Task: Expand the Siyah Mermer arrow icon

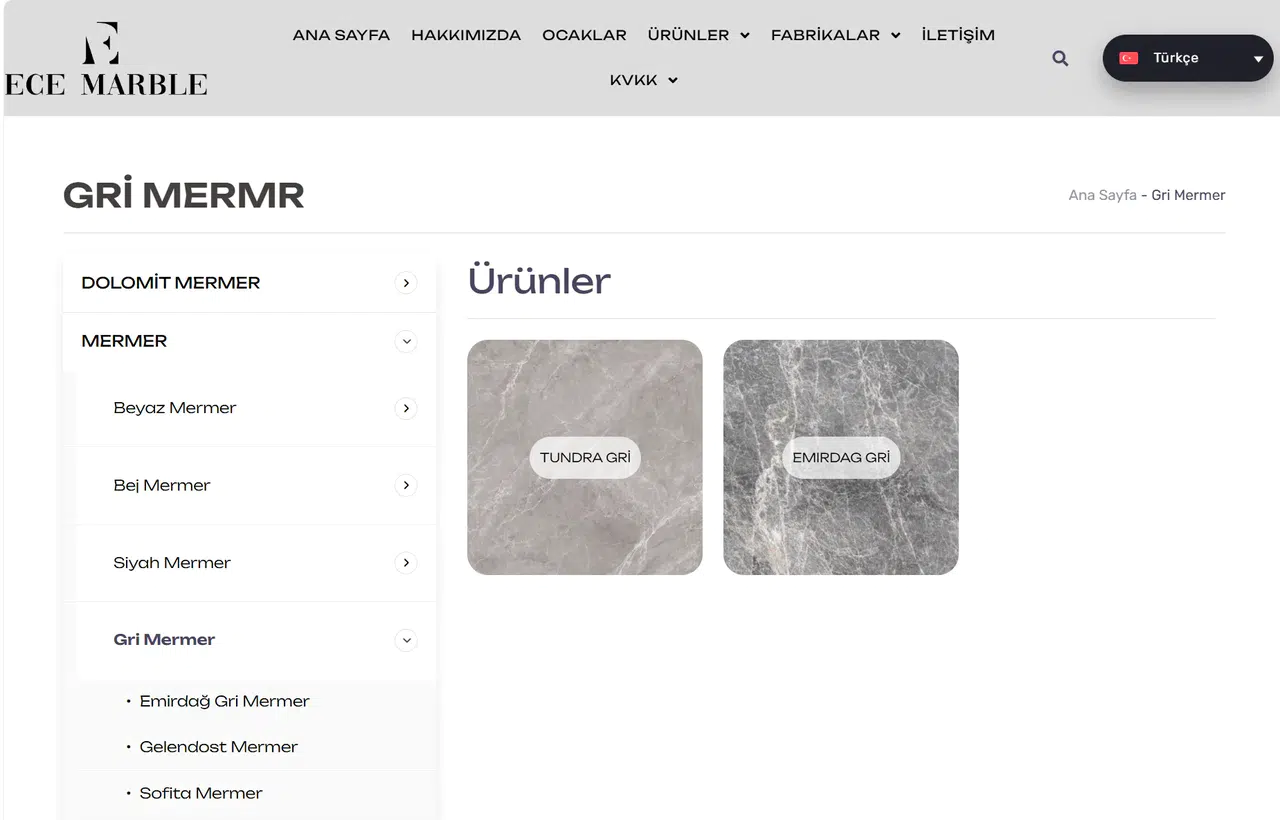Action: (406, 563)
